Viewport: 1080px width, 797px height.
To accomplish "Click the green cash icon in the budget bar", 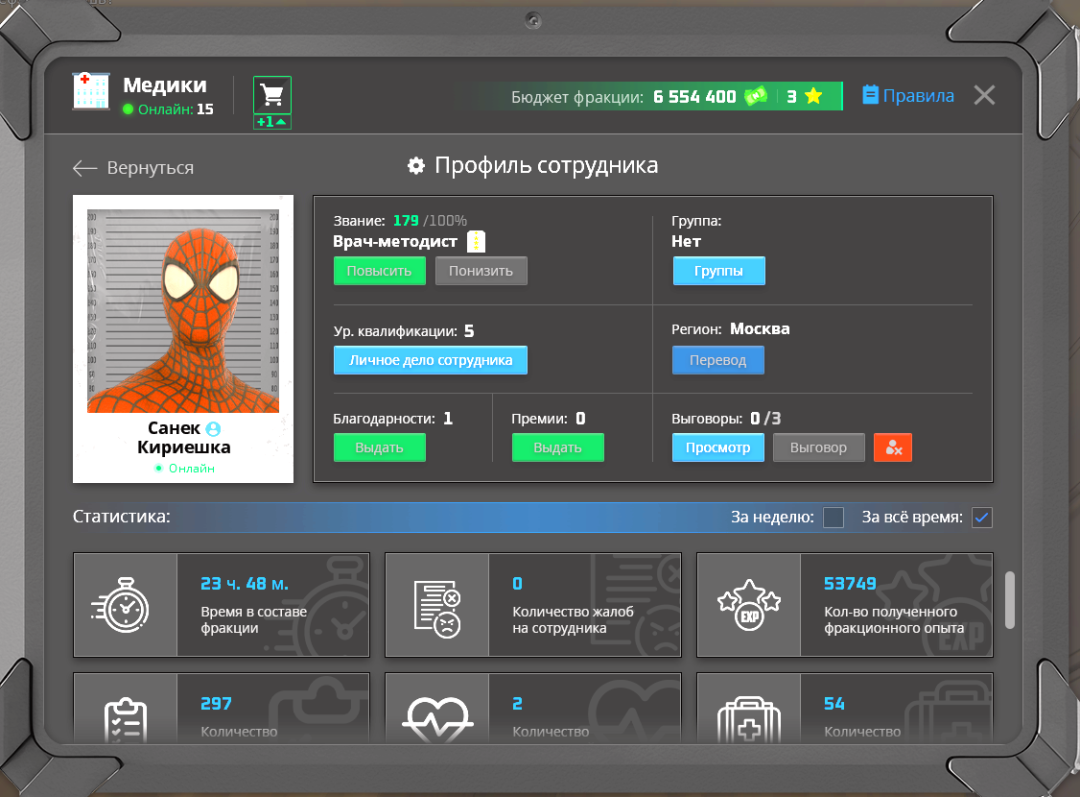I will click(x=756, y=96).
